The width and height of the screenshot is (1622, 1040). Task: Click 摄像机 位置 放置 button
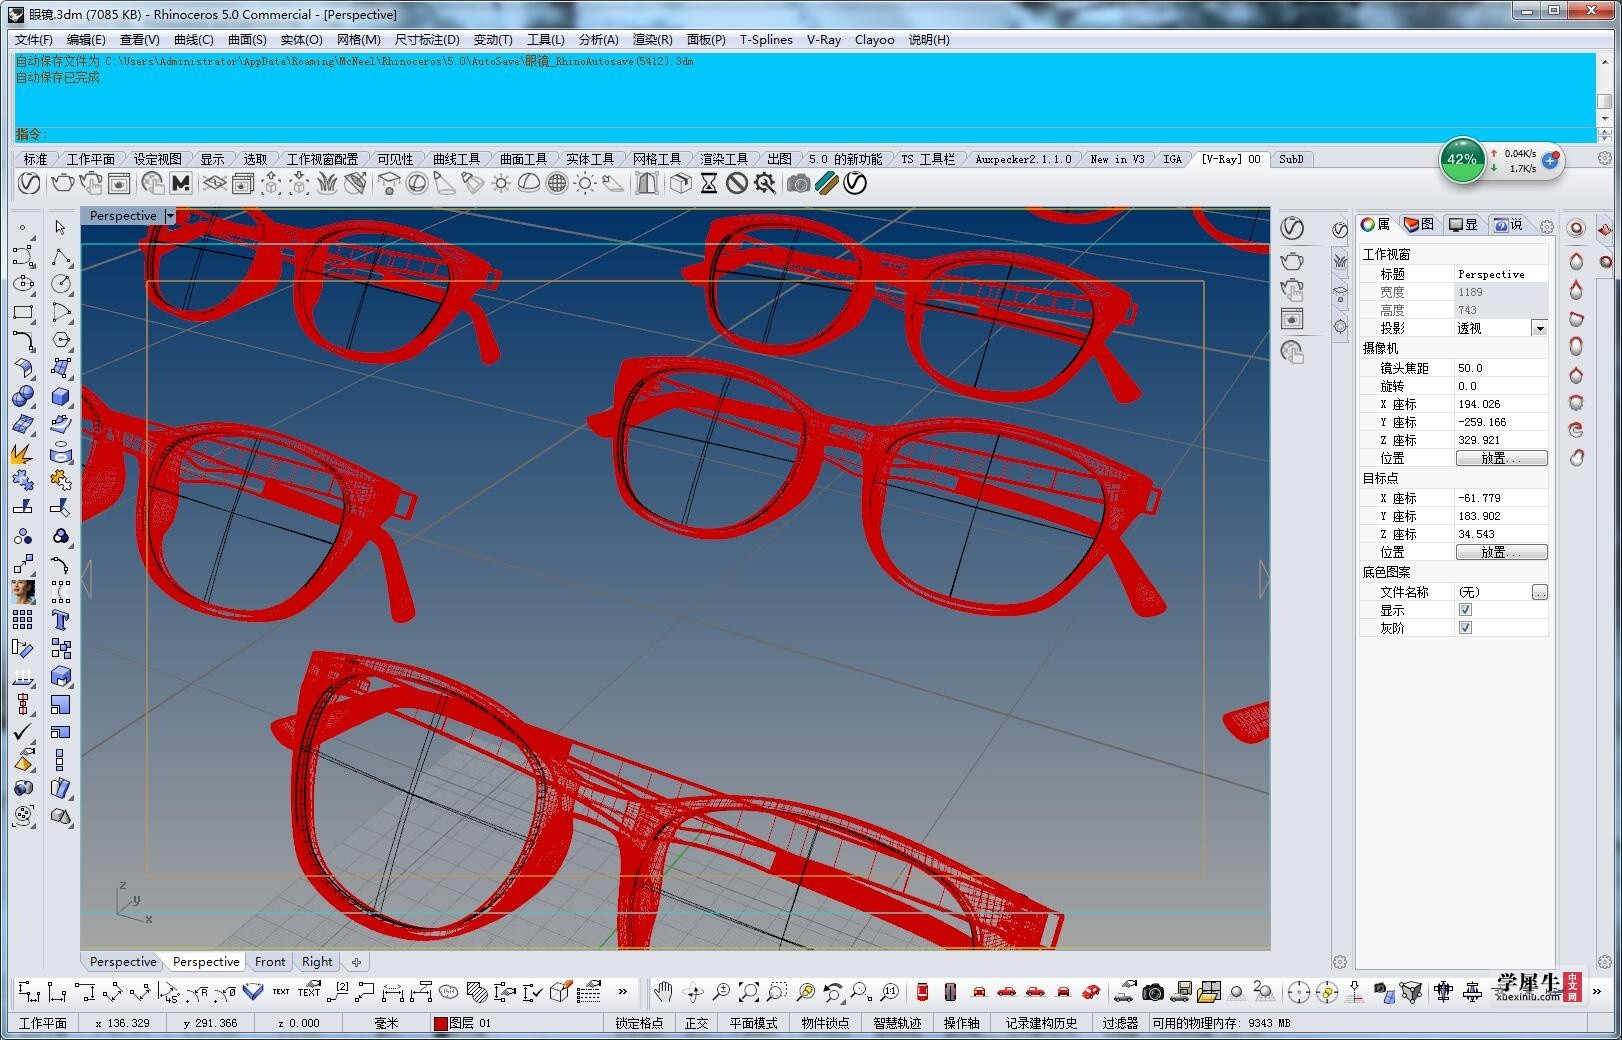(1501, 458)
